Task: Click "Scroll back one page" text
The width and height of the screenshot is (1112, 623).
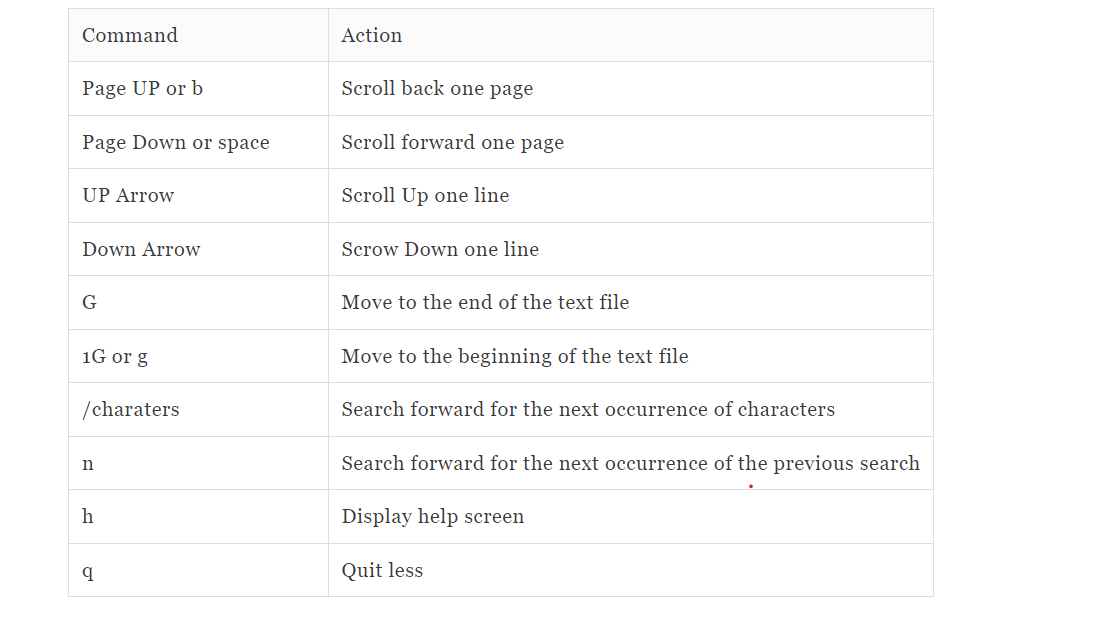Action: coord(437,89)
